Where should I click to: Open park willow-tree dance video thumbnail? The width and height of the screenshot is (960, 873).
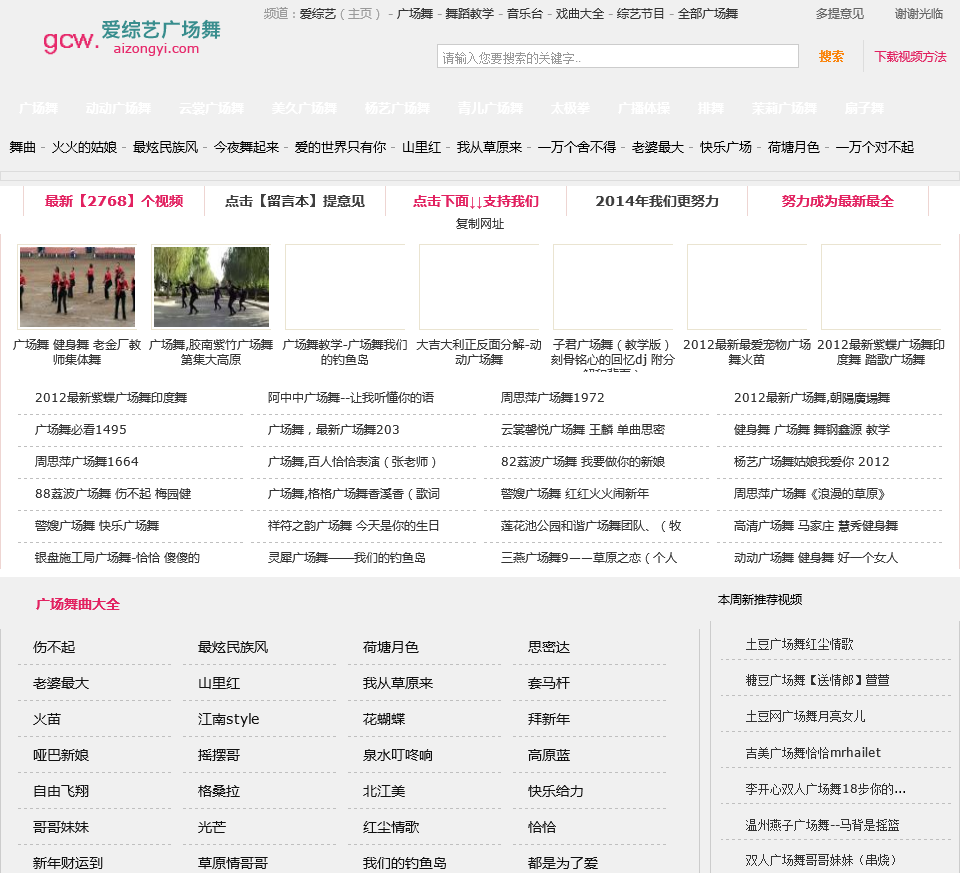click(211, 287)
